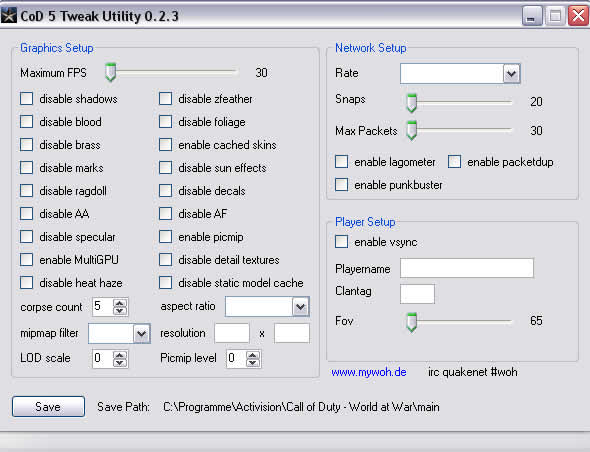Decrease corpse count with down arrow
Viewport: 590px width, 452px height.
pos(120,311)
